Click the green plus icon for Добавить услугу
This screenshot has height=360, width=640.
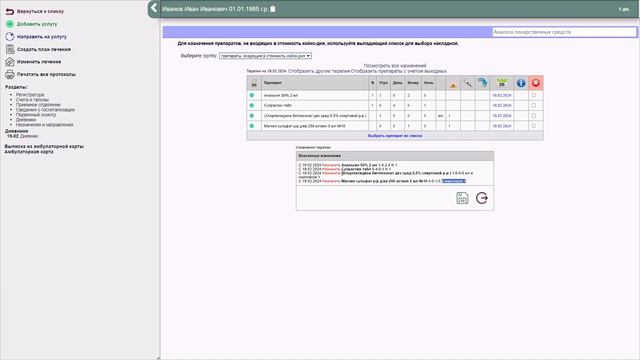pos(10,24)
